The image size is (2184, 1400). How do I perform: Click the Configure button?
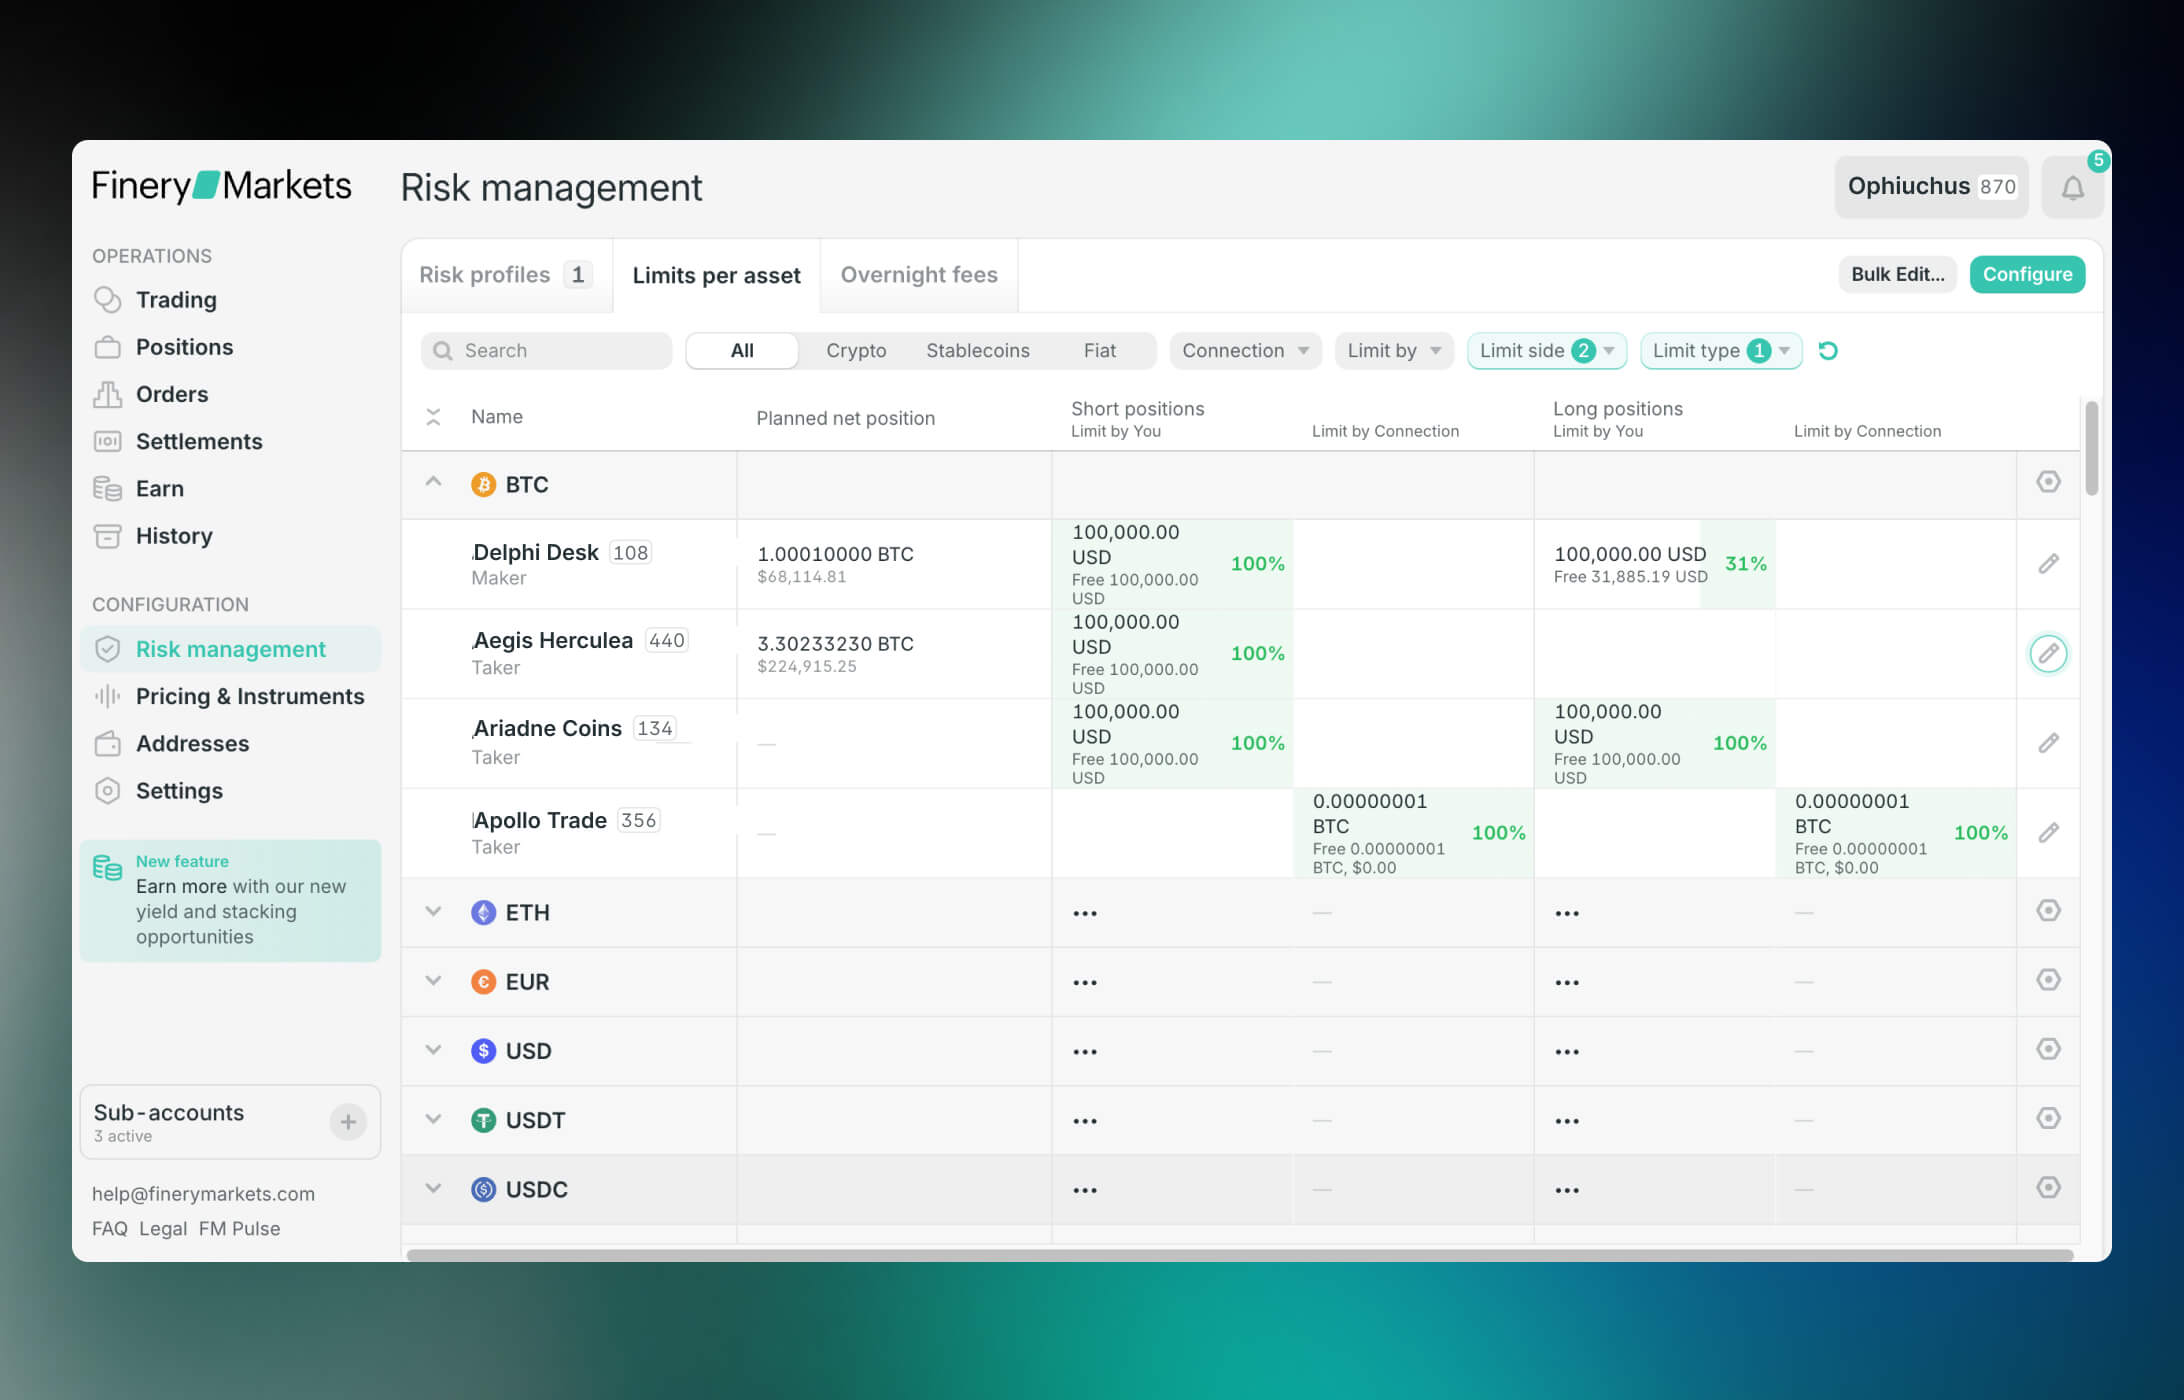[x=2027, y=275]
